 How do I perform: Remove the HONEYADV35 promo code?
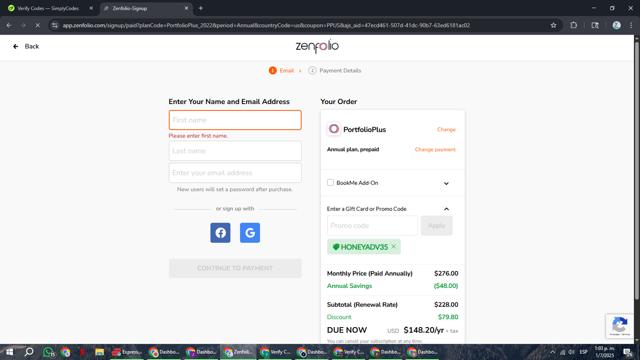click(x=394, y=247)
